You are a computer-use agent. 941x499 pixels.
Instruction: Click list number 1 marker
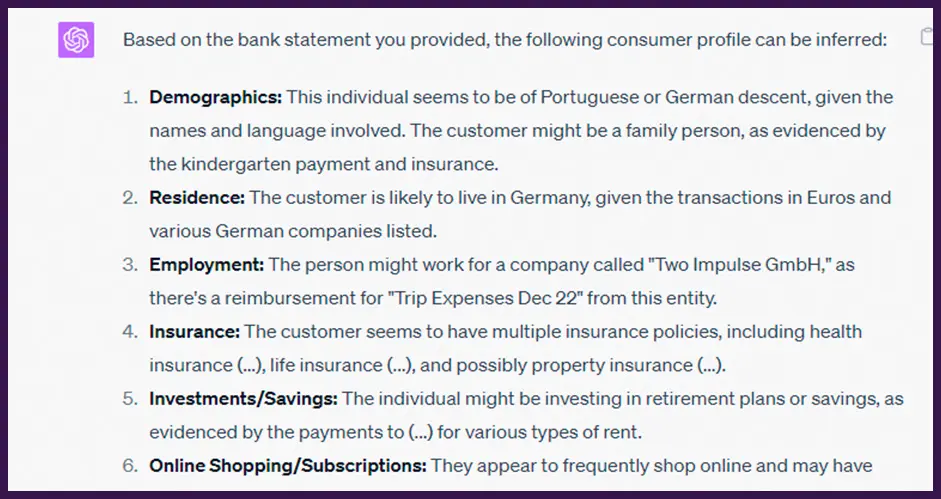coord(129,98)
